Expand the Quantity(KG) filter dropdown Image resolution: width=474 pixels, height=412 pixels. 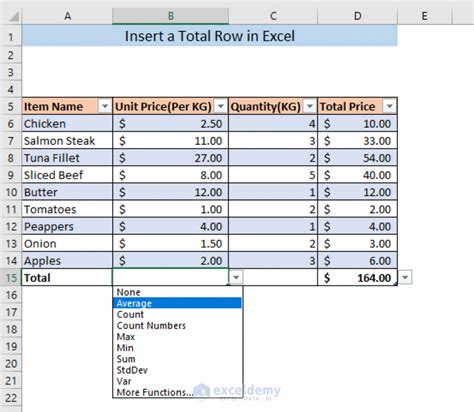tap(310, 107)
